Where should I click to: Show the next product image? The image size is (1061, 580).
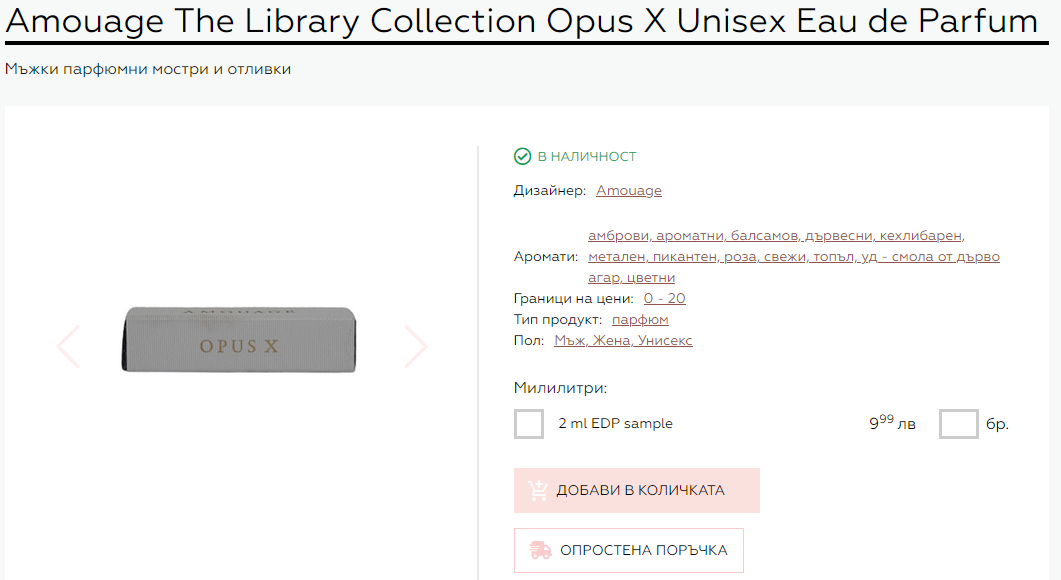coord(415,346)
